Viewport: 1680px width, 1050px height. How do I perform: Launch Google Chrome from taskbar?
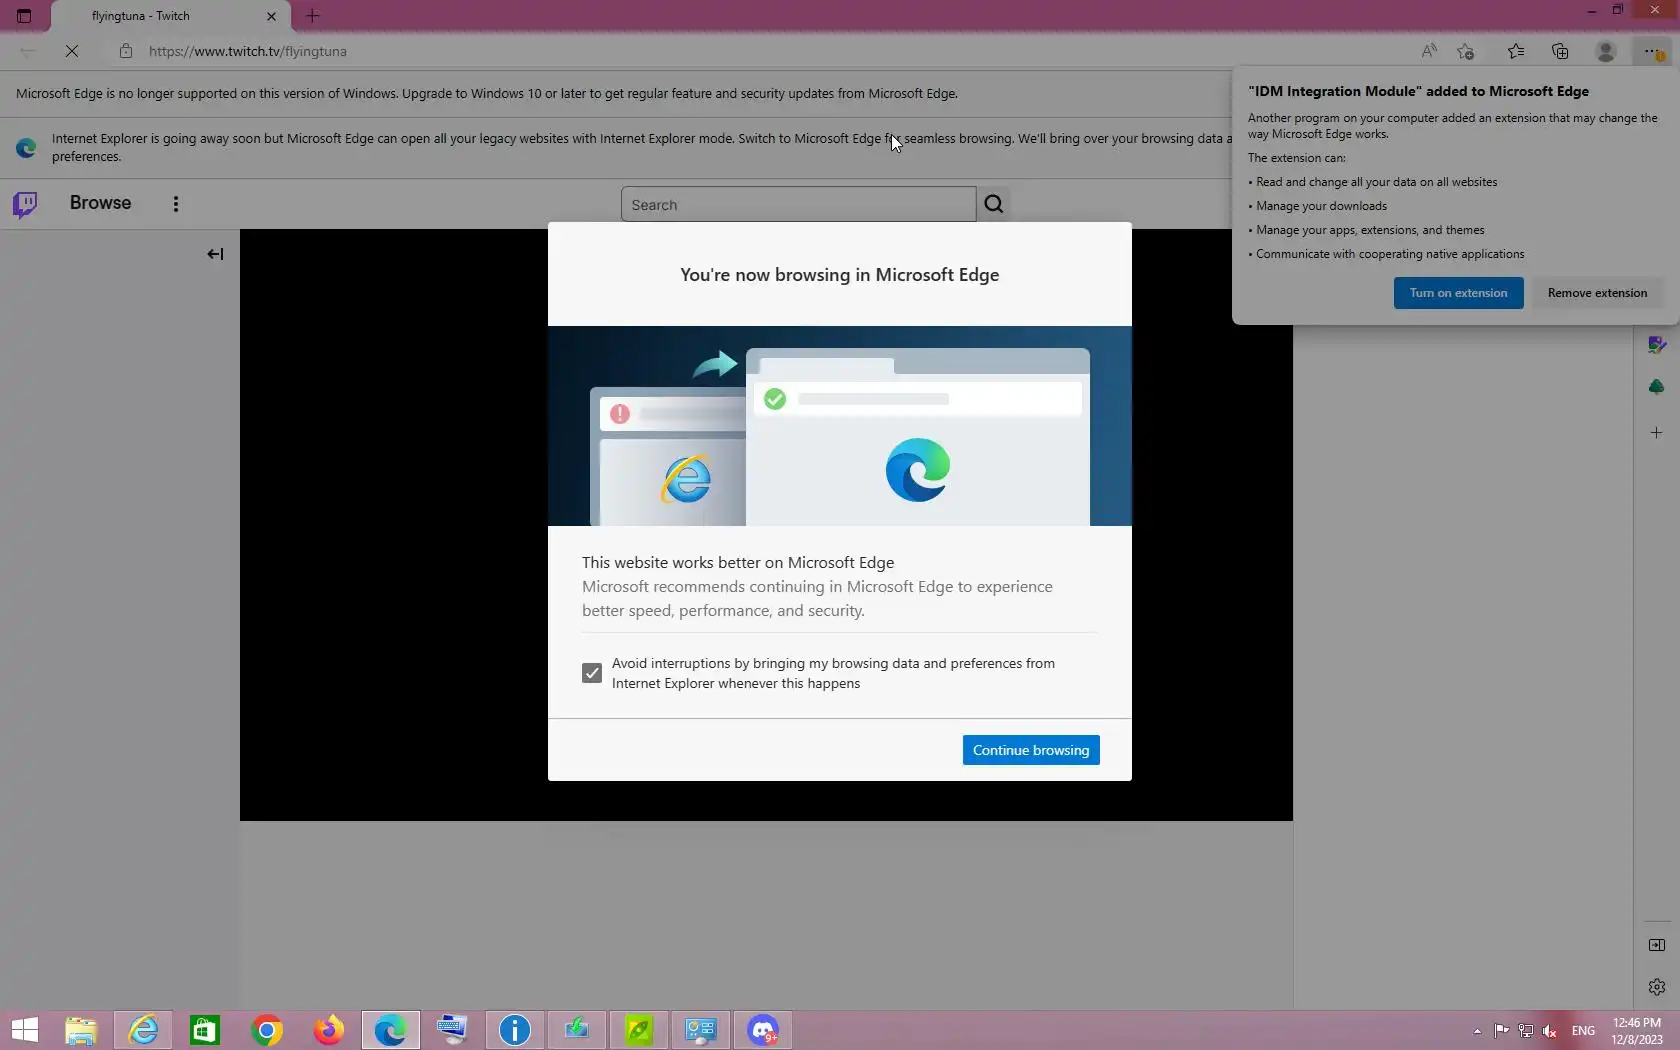(x=267, y=1030)
